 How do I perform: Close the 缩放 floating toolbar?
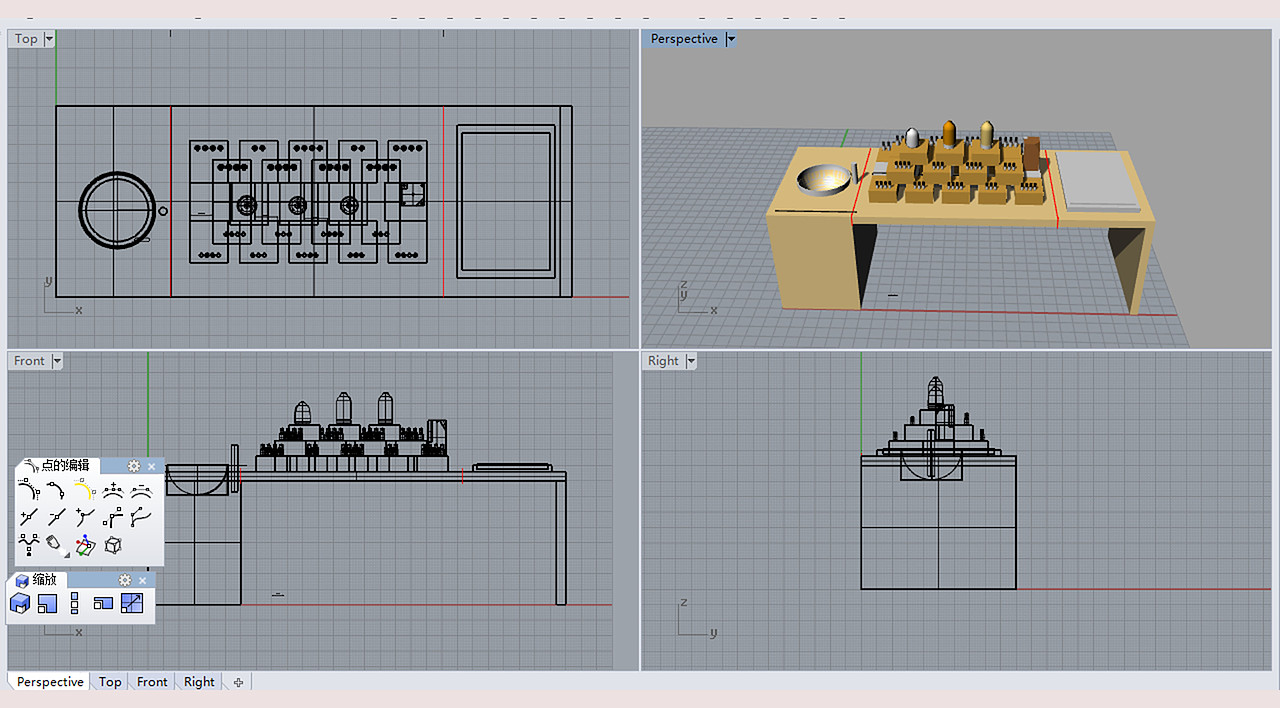pyautogui.click(x=142, y=580)
